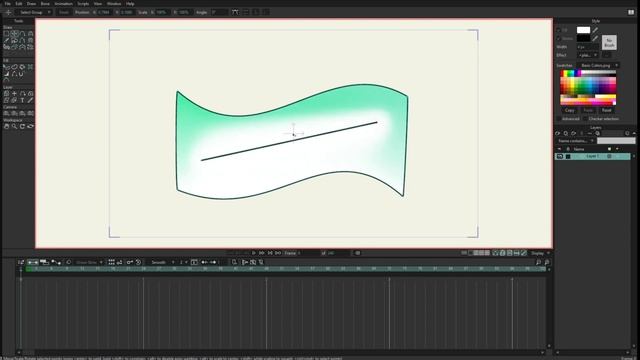
Task: Choose the Transform Layer cross-arrow tool
Action: point(14,93)
